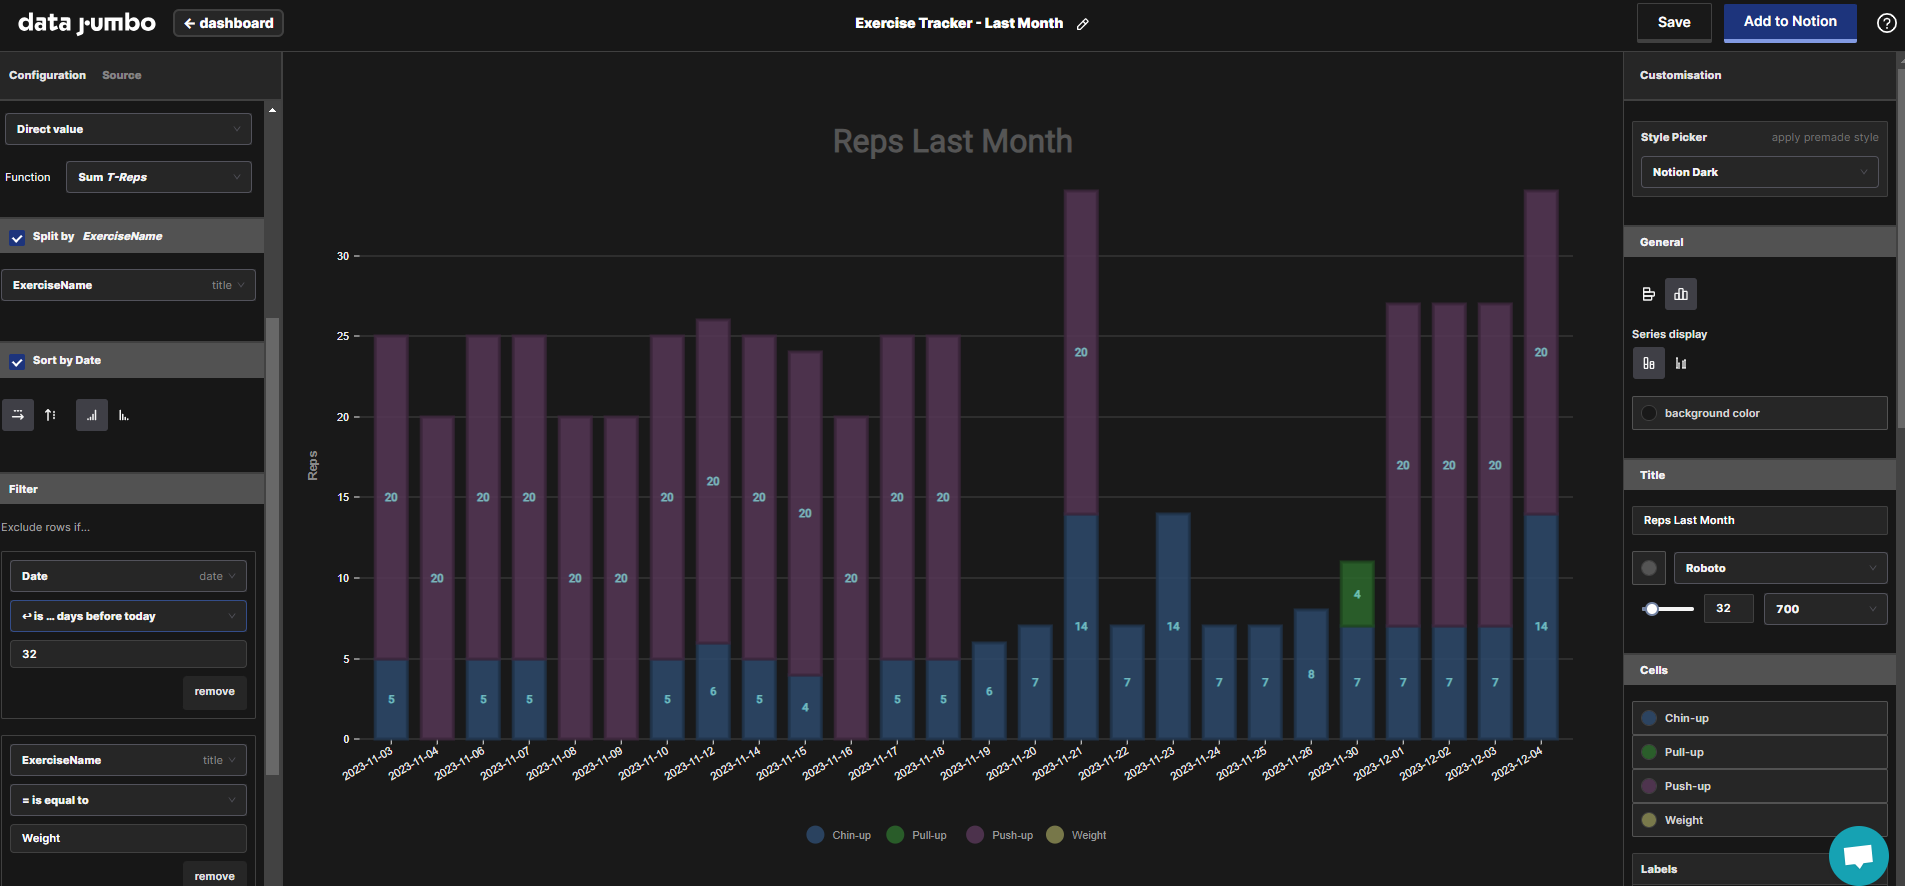Viewport: 1905px width, 886px height.
Task: Choose stacked series display icon
Action: 1649,363
